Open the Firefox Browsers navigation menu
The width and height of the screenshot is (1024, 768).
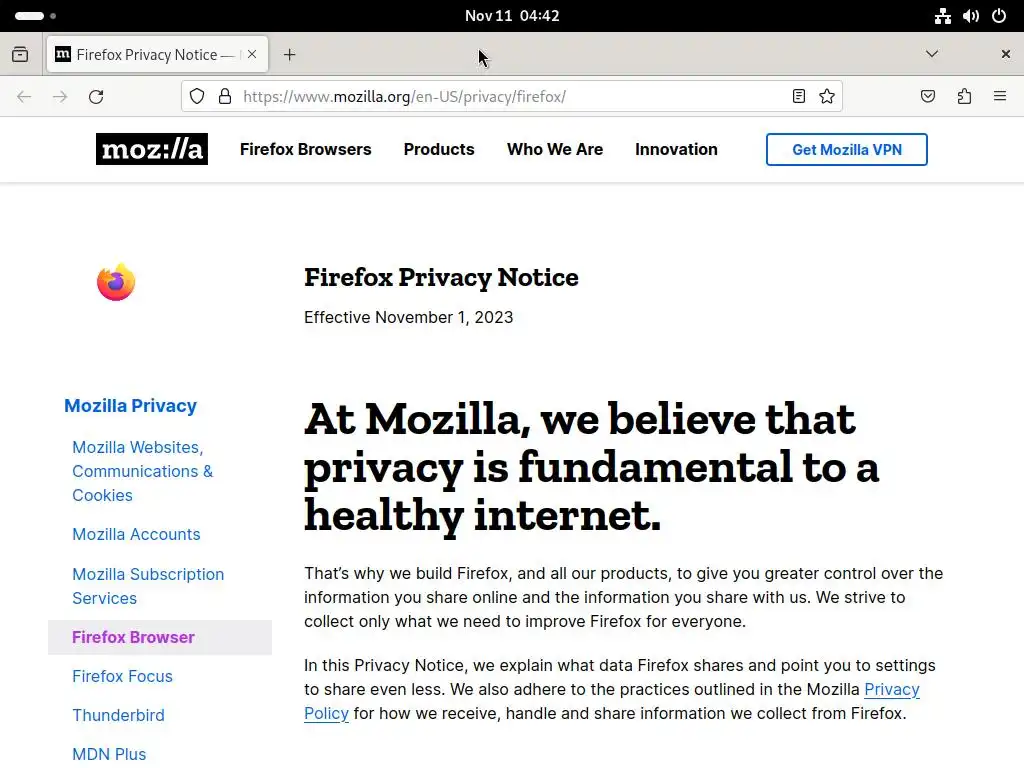point(305,150)
